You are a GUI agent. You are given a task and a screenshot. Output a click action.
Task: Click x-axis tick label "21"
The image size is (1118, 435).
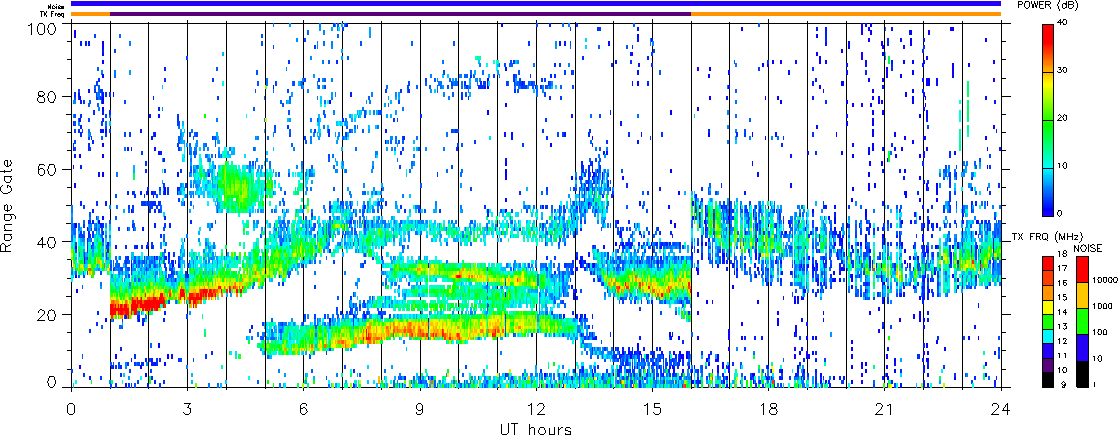coord(885,409)
